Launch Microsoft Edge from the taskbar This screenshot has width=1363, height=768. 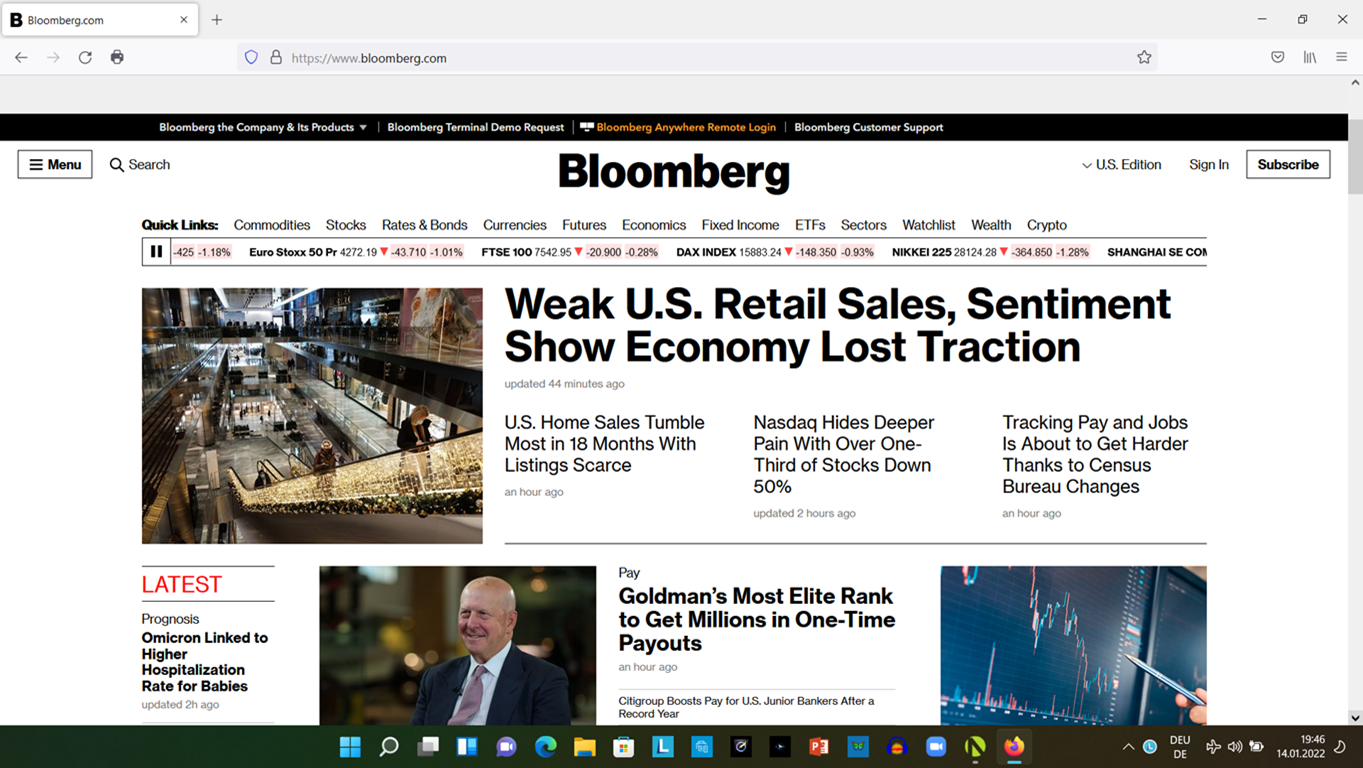pos(545,747)
